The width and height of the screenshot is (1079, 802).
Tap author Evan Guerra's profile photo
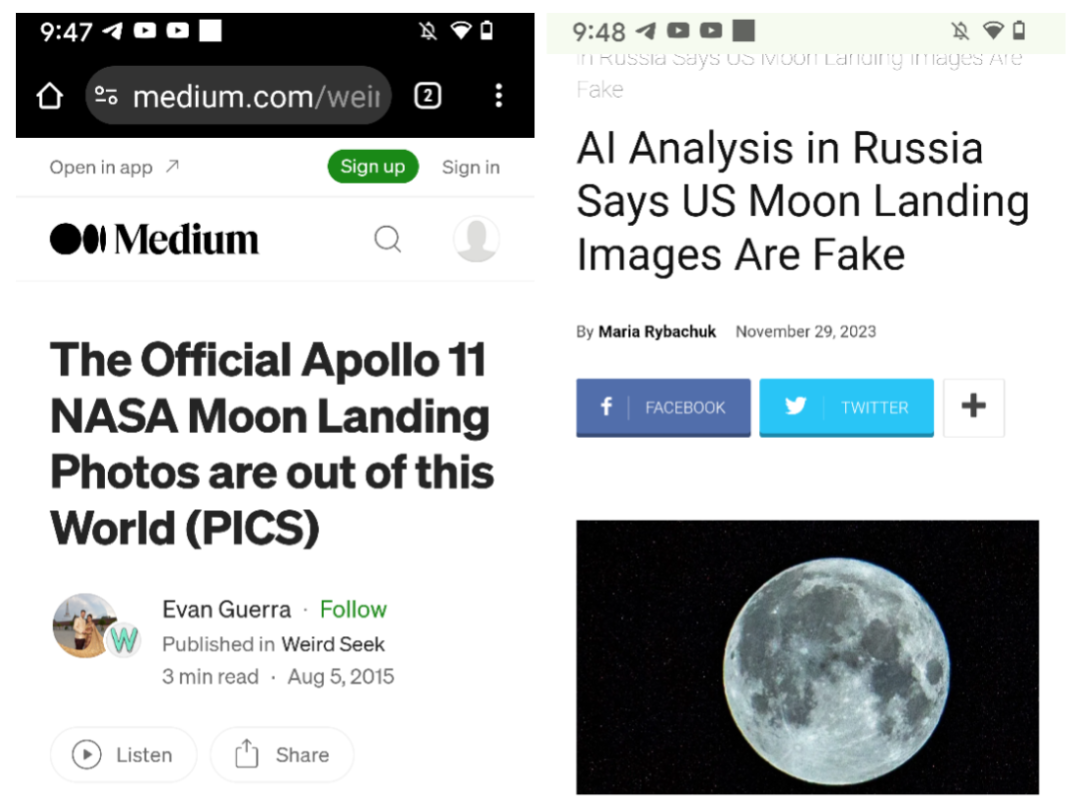84,625
